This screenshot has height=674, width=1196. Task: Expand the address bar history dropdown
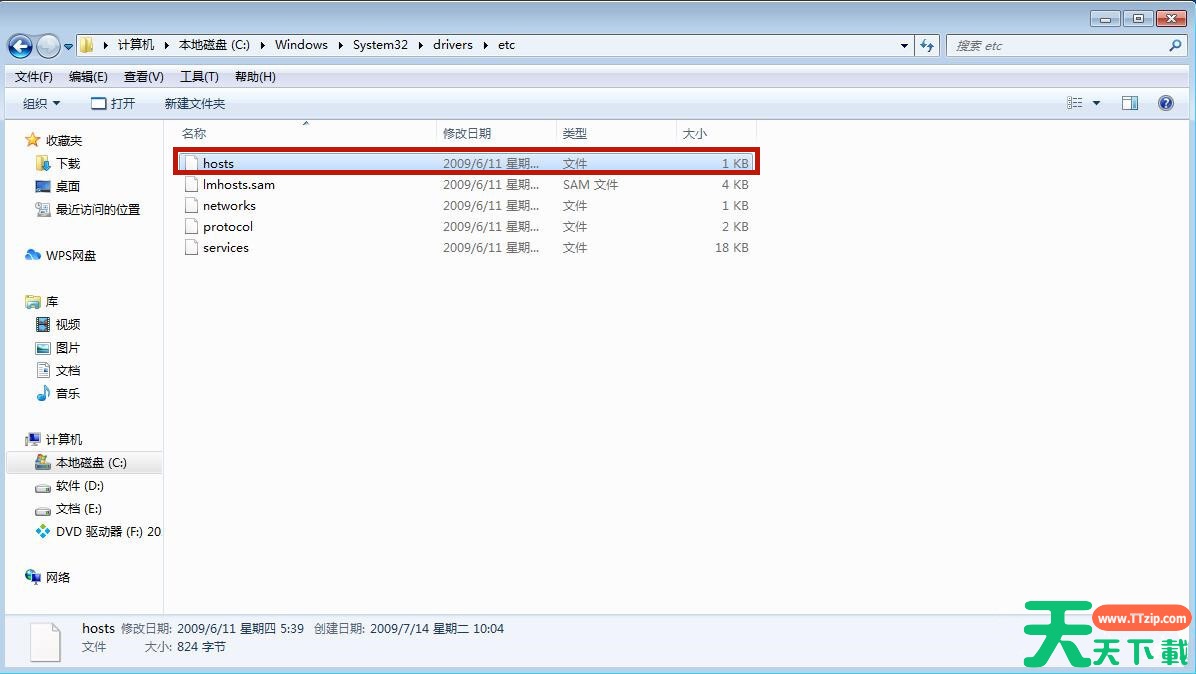(904, 45)
